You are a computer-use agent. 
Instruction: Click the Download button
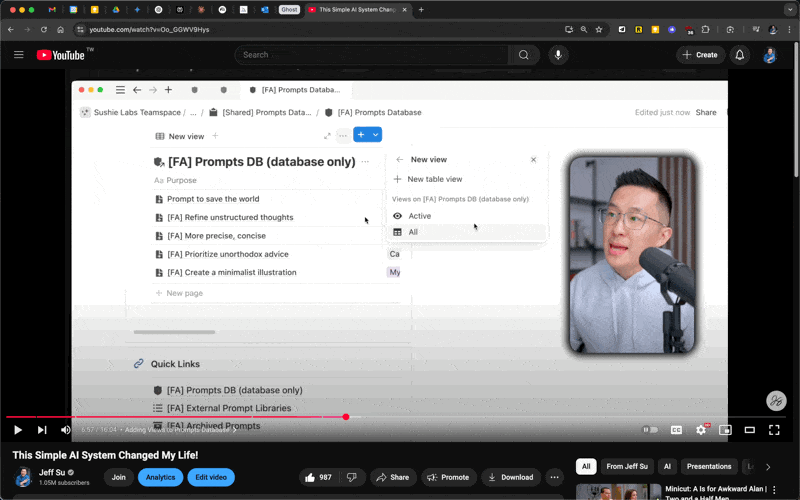point(511,477)
